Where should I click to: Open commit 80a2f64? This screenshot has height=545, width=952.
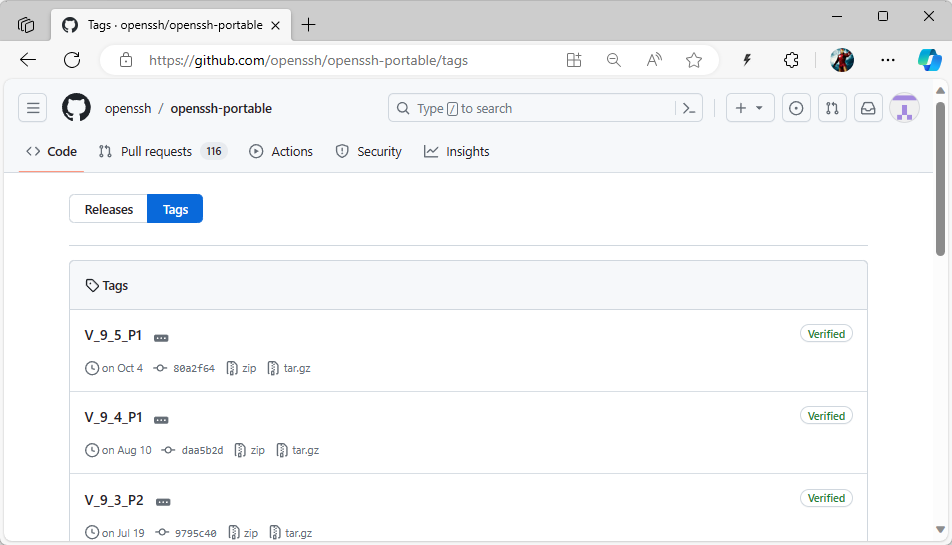tap(193, 368)
